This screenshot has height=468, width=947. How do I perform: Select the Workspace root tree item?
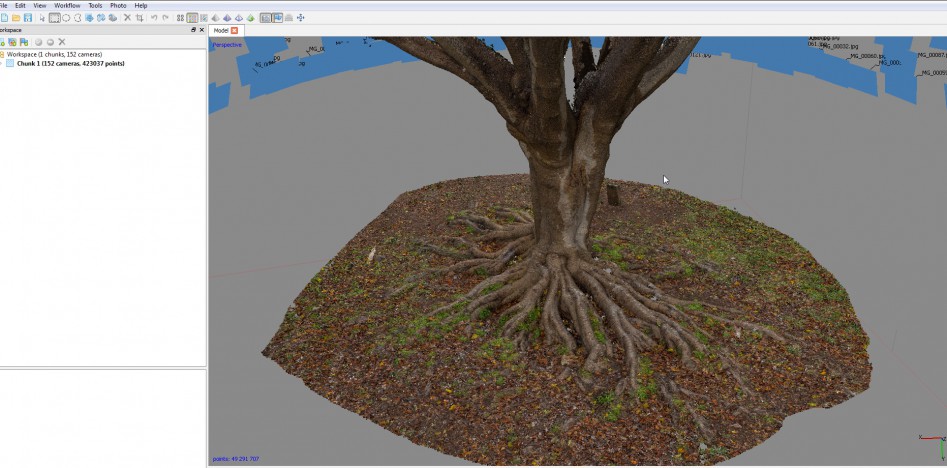click(x=54, y=54)
